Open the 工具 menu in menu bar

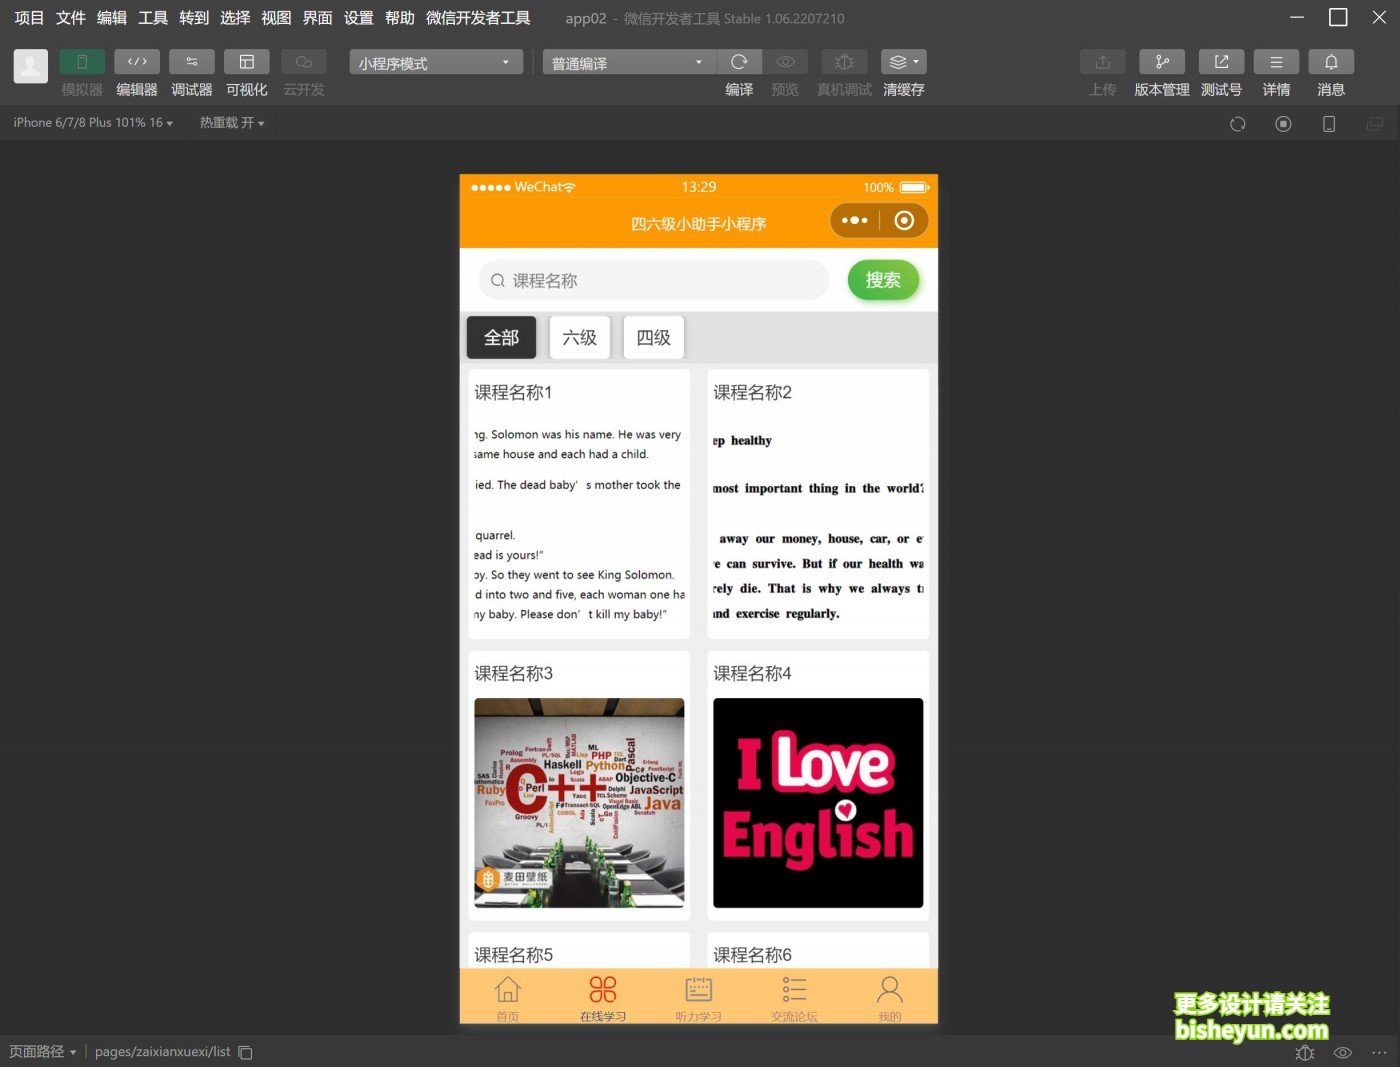click(153, 18)
